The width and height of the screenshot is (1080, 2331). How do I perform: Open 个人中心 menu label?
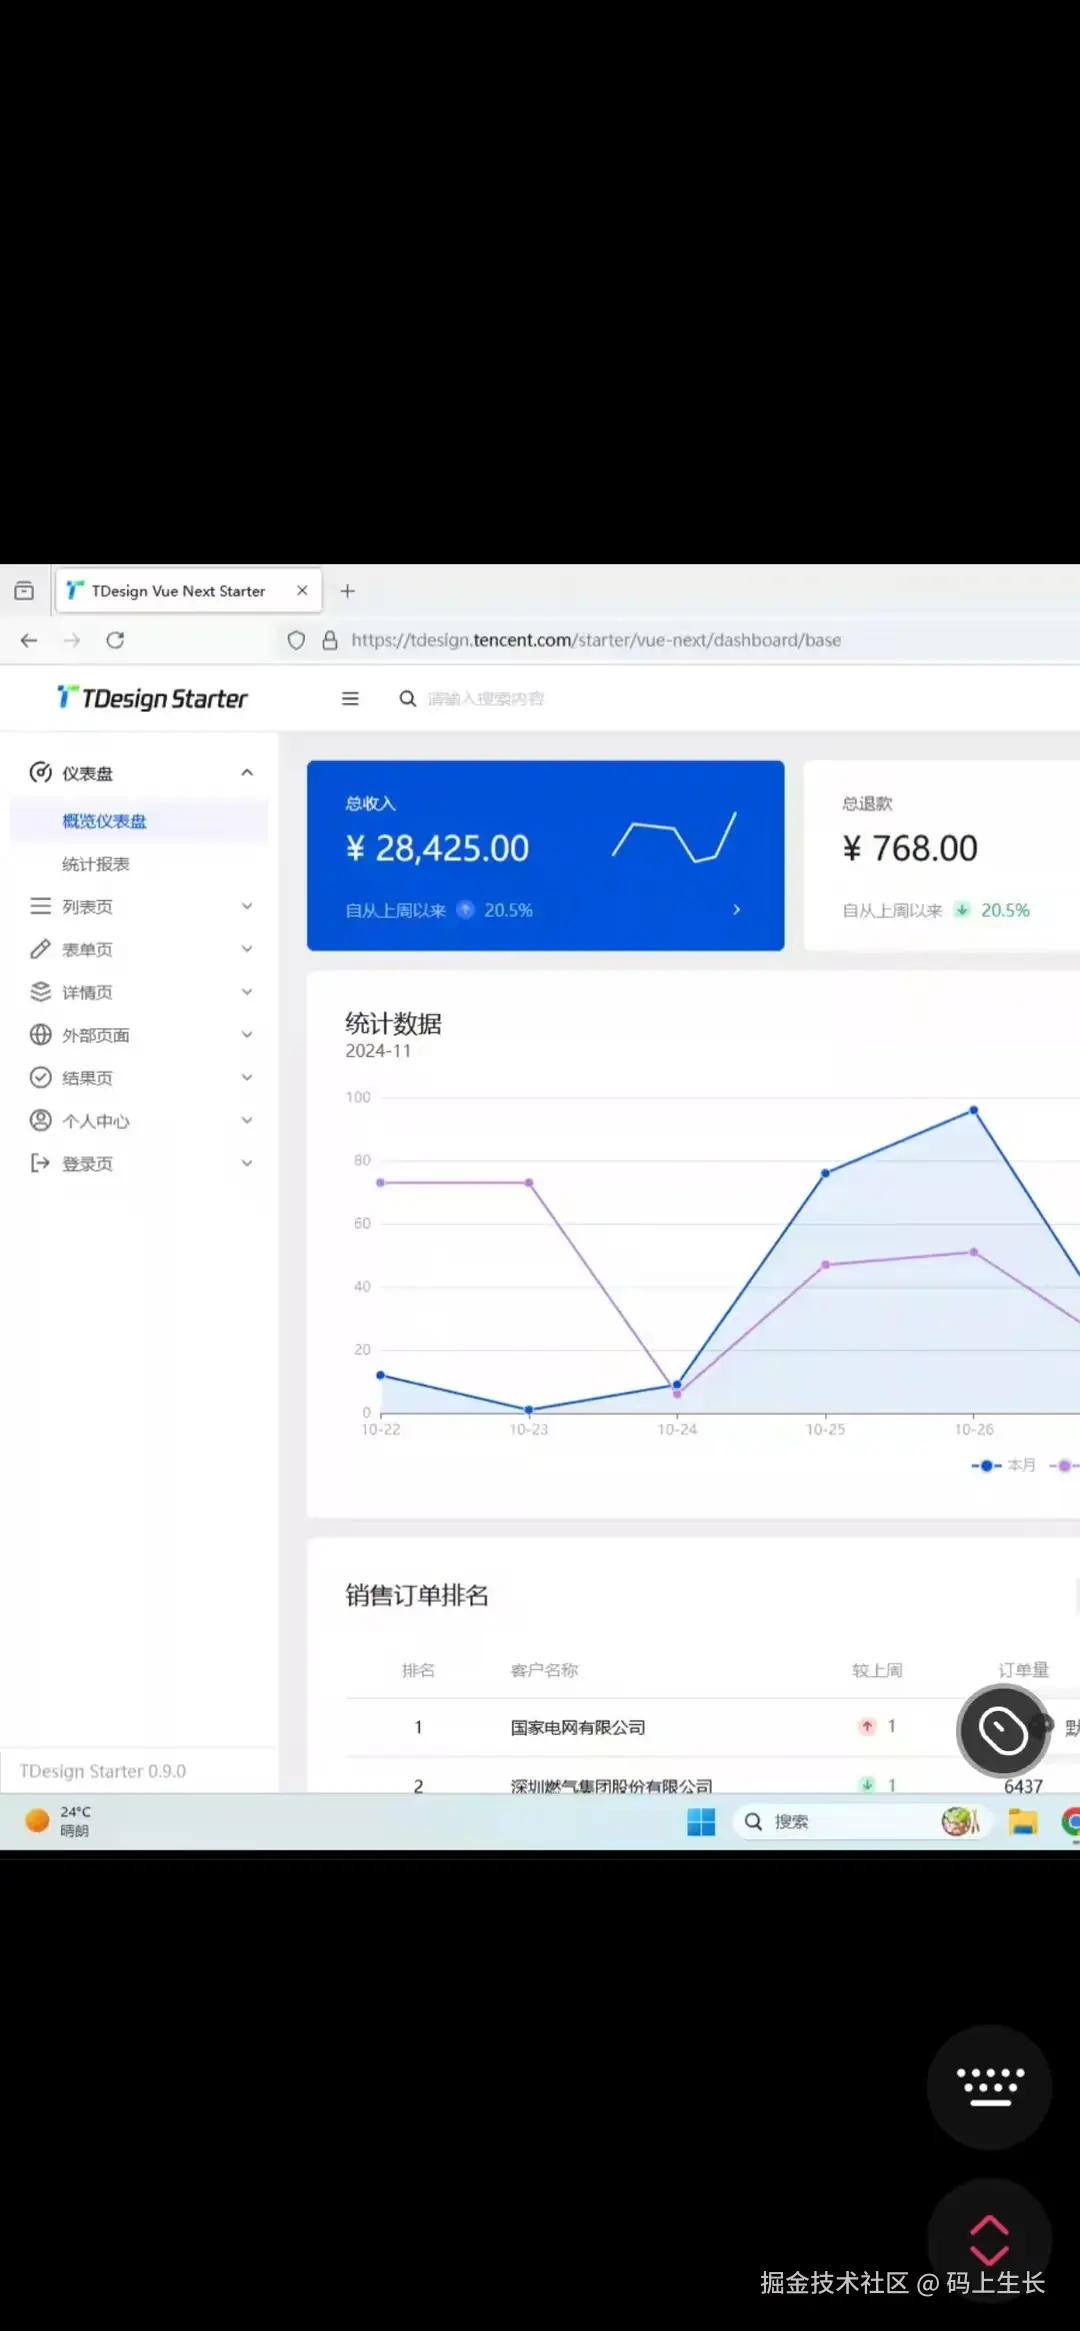(96, 1121)
